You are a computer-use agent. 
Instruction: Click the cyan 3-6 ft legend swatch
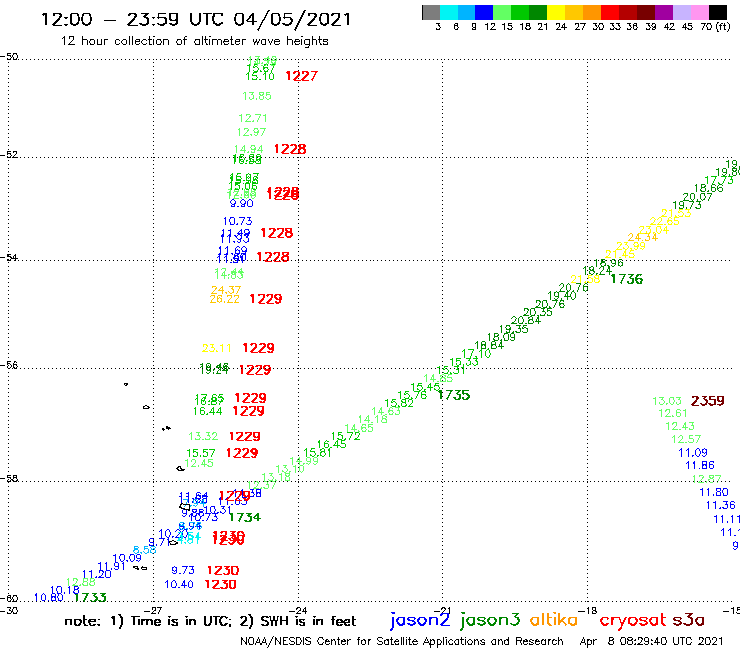[449, 12]
